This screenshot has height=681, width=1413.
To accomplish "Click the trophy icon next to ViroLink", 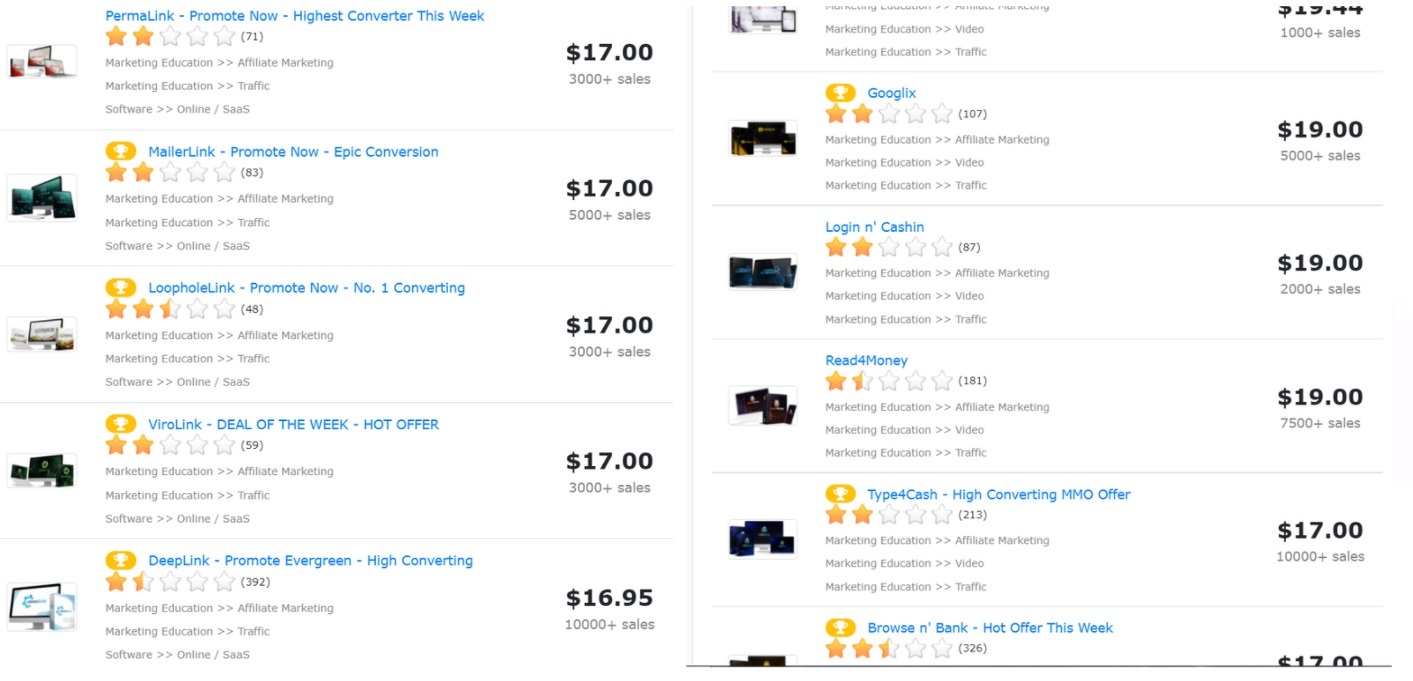I will click(121, 424).
